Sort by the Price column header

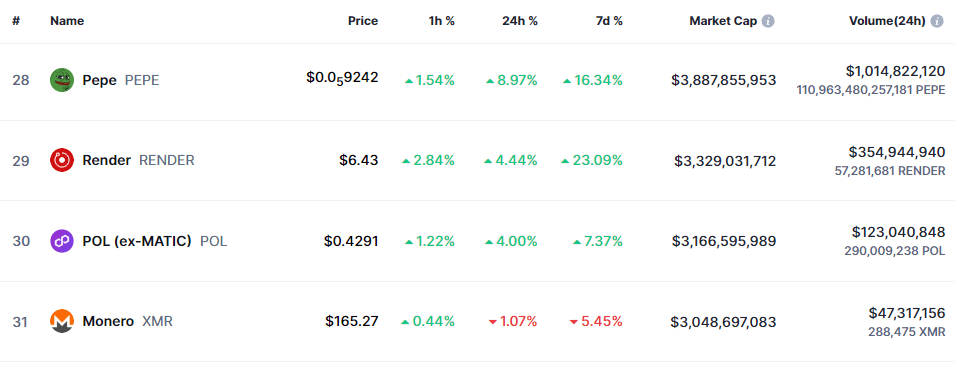click(363, 21)
